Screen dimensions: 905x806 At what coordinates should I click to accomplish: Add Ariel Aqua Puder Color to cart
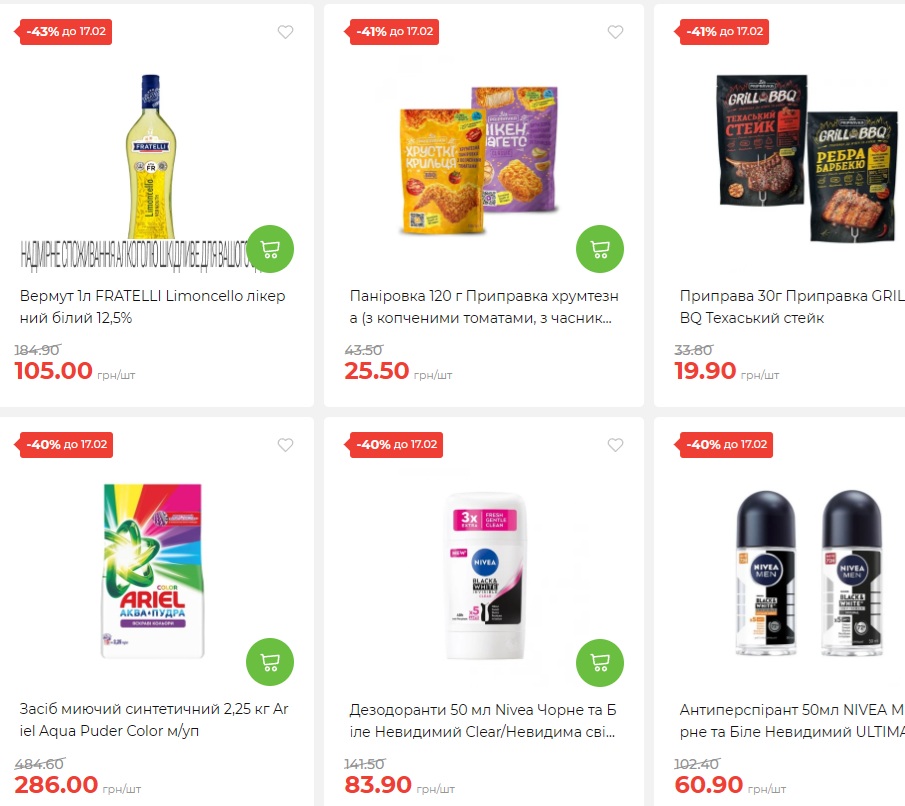(270, 662)
